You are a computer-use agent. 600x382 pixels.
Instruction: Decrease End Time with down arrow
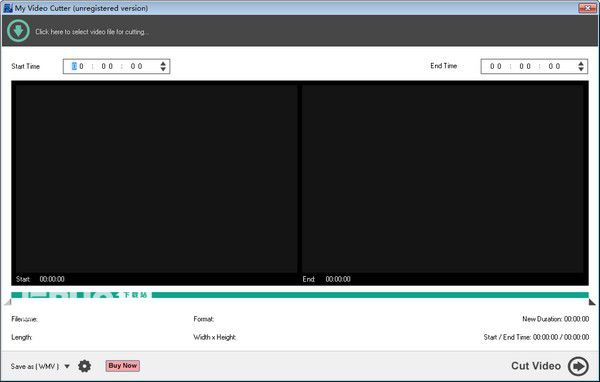(x=581, y=69)
